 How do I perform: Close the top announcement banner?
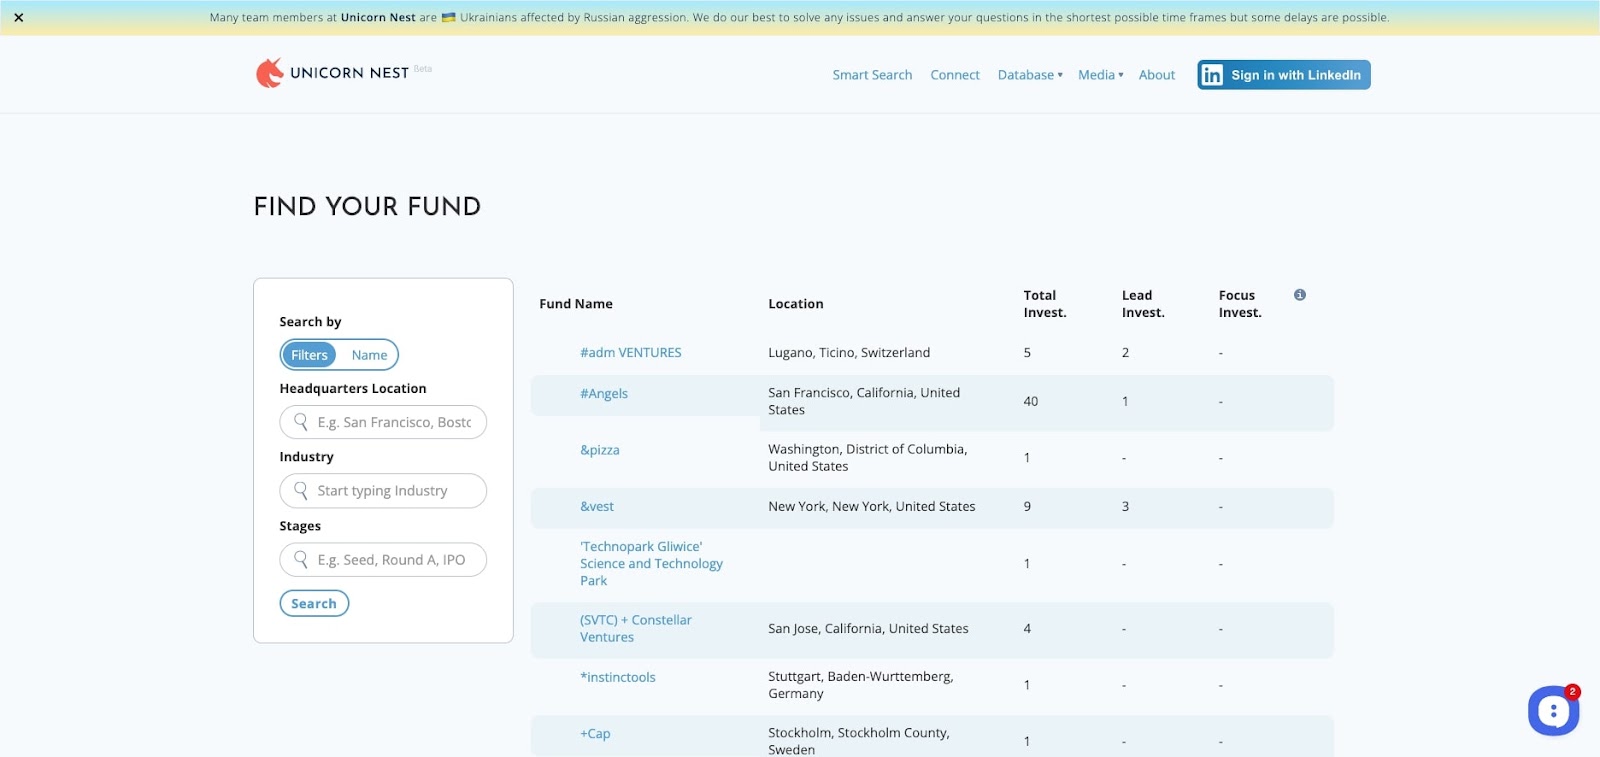18,17
